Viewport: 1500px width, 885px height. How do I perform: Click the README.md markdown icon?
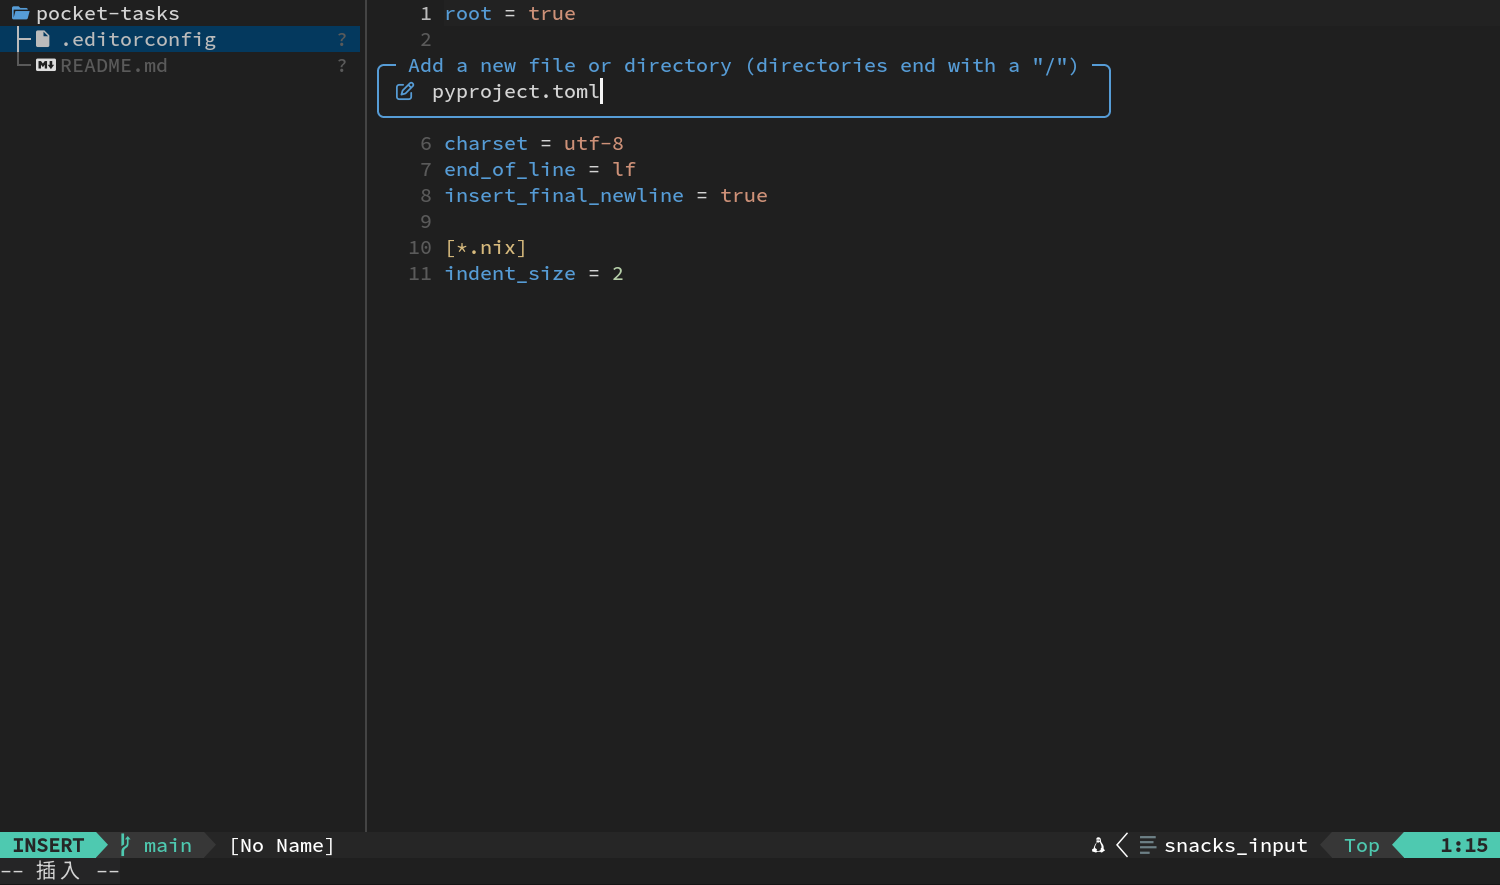(x=46, y=65)
